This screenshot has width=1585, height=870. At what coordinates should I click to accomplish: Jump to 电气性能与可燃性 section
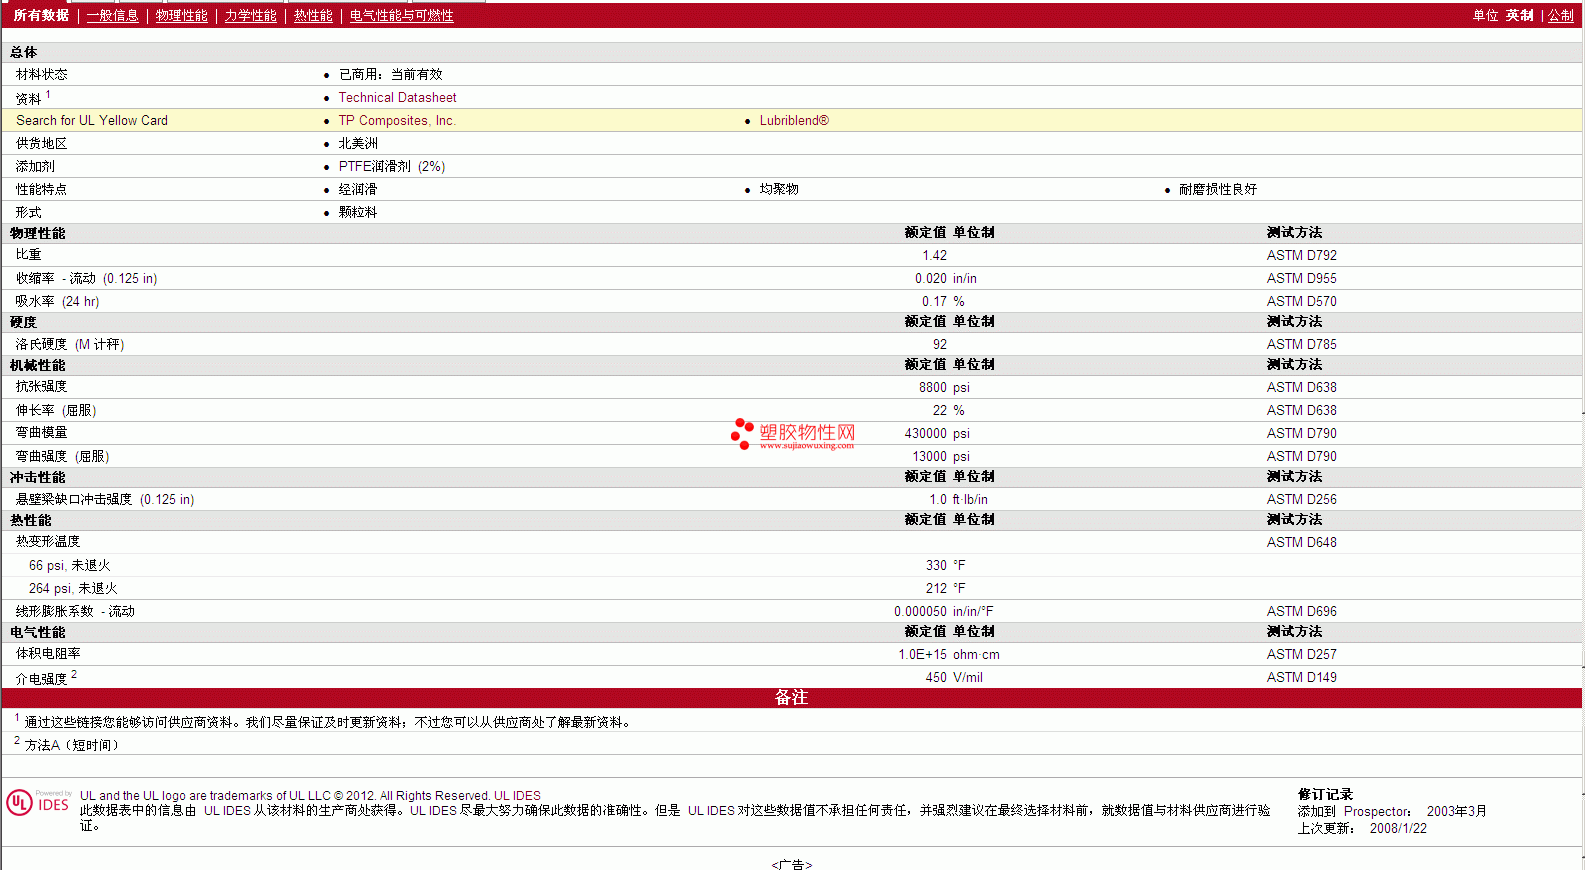click(x=401, y=16)
